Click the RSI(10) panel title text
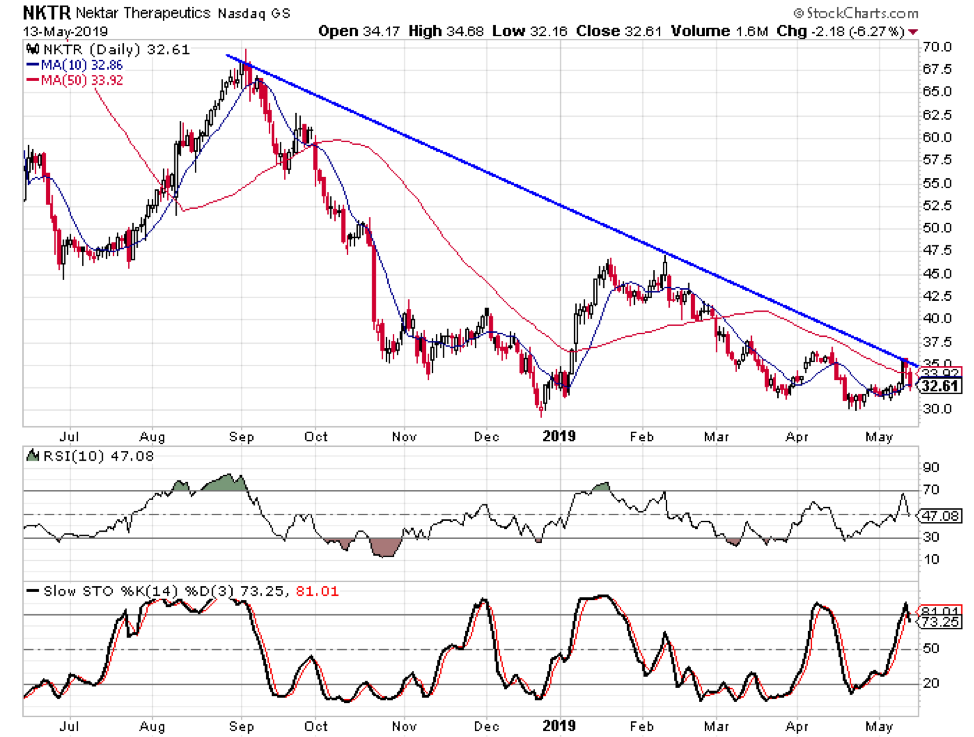Image resolution: width=974 pixels, height=737 pixels. coord(98,456)
